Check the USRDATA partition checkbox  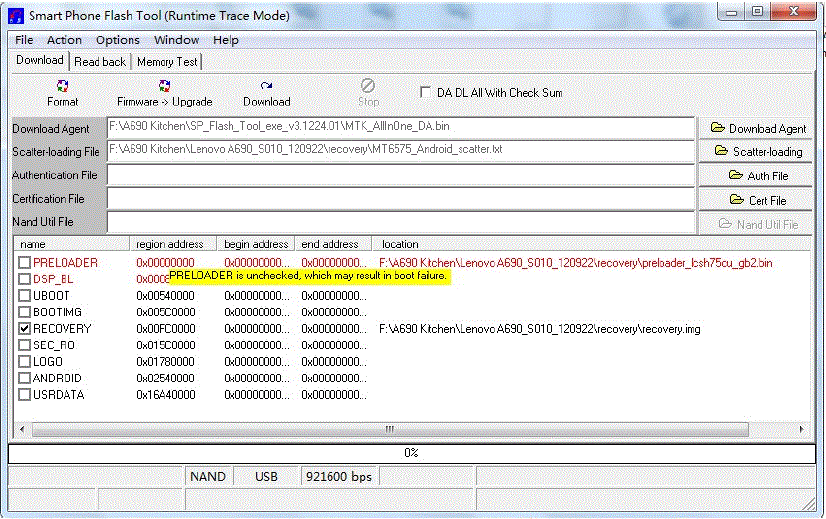tap(24, 395)
